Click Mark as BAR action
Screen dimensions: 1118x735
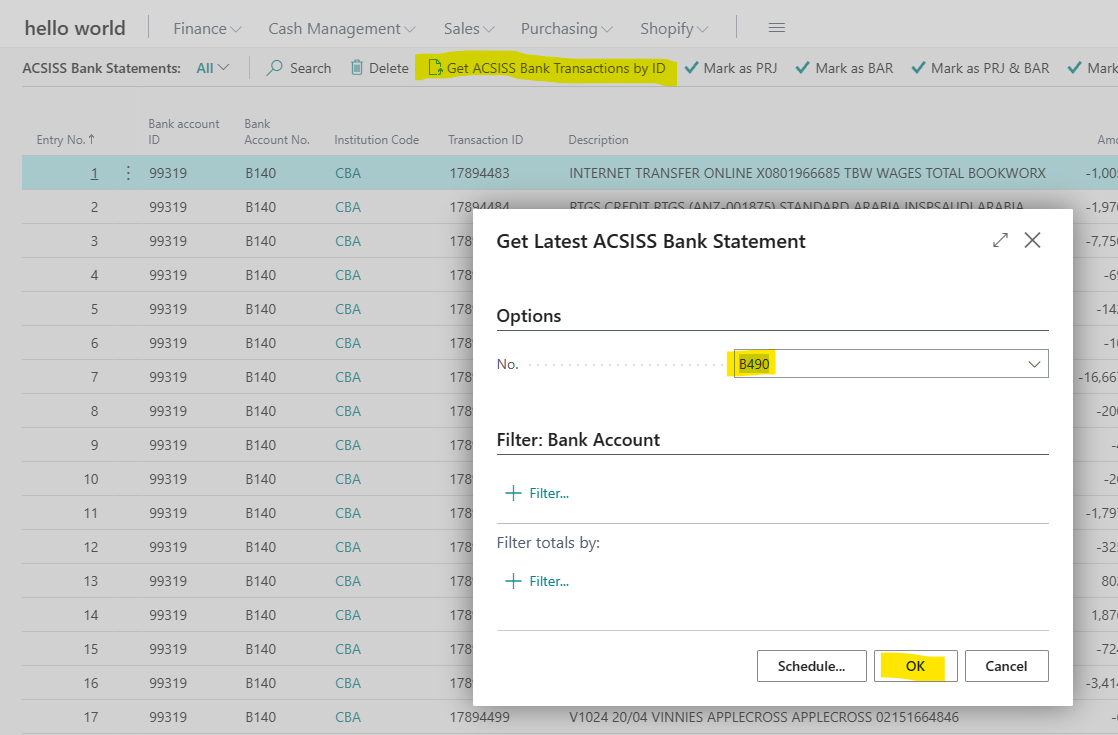point(844,68)
